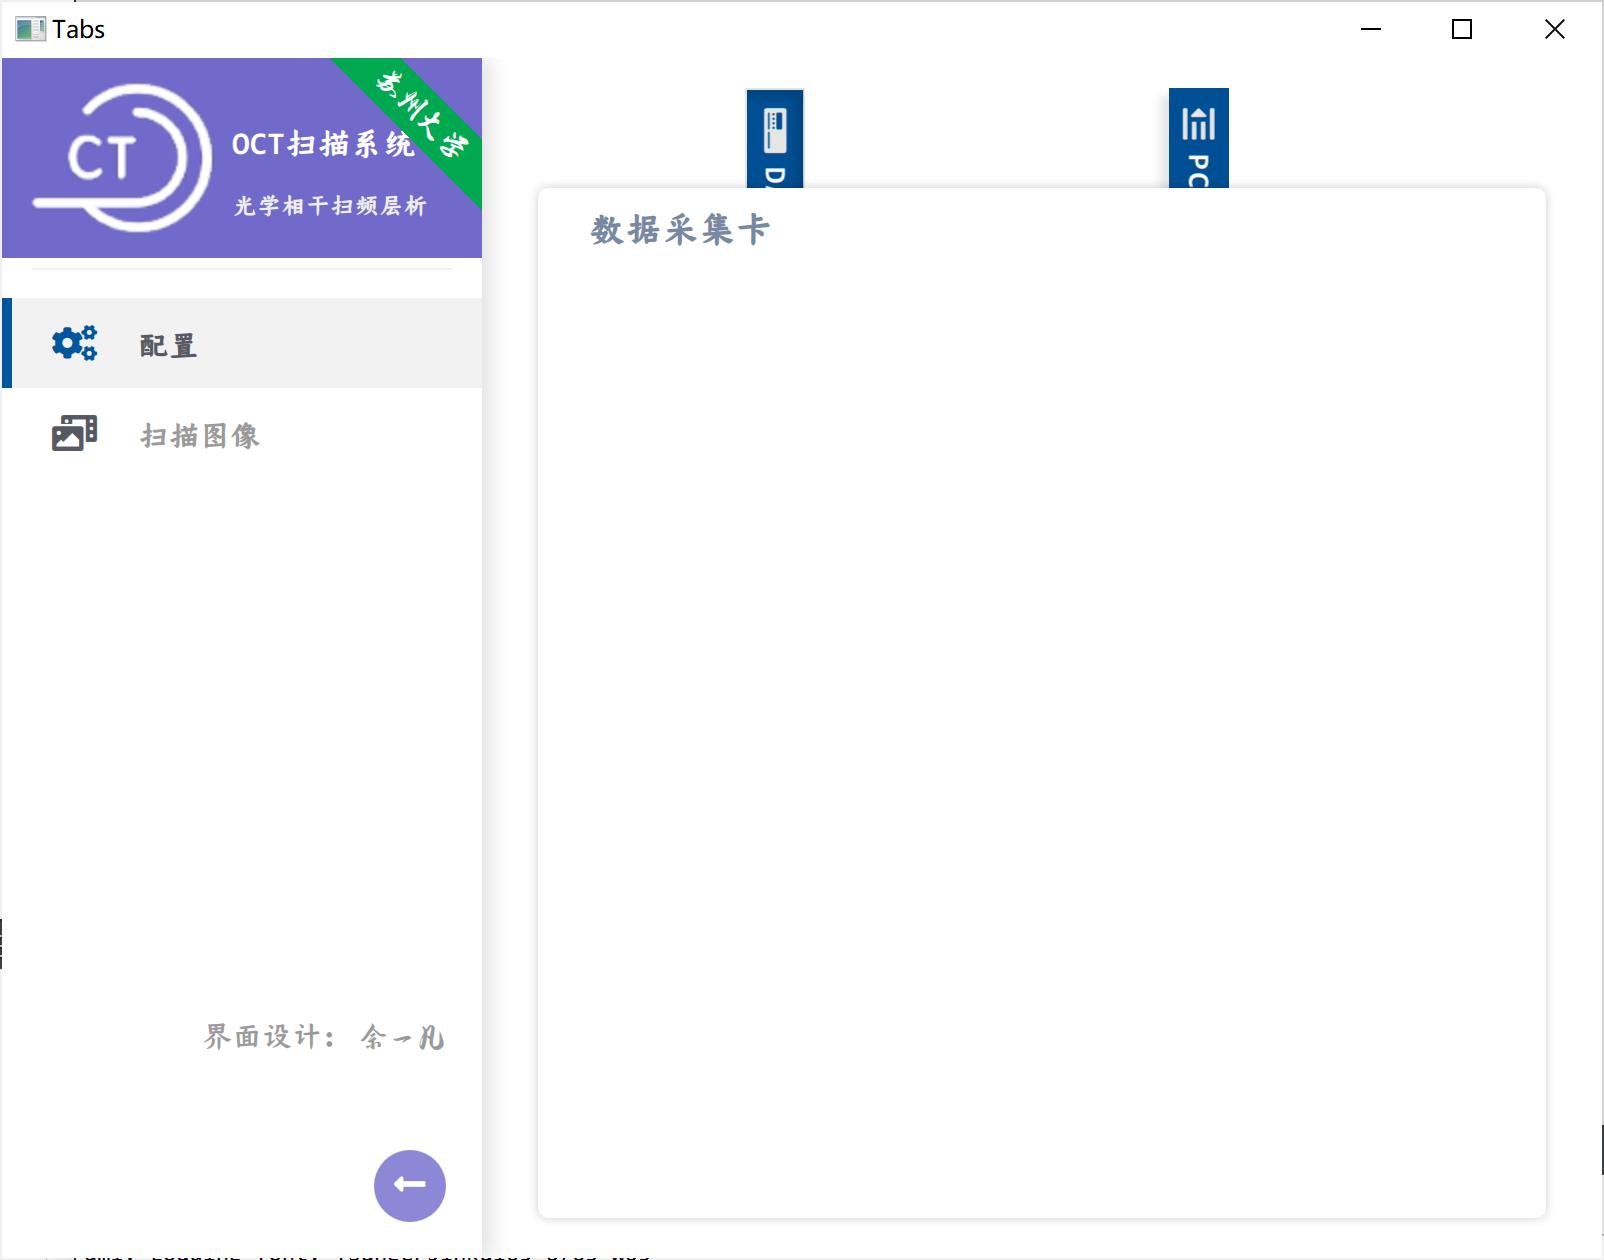1604x1260 pixels.
Task: Click the 光学相干扫频层析 subtitle text
Action: [x=328, y=207]
